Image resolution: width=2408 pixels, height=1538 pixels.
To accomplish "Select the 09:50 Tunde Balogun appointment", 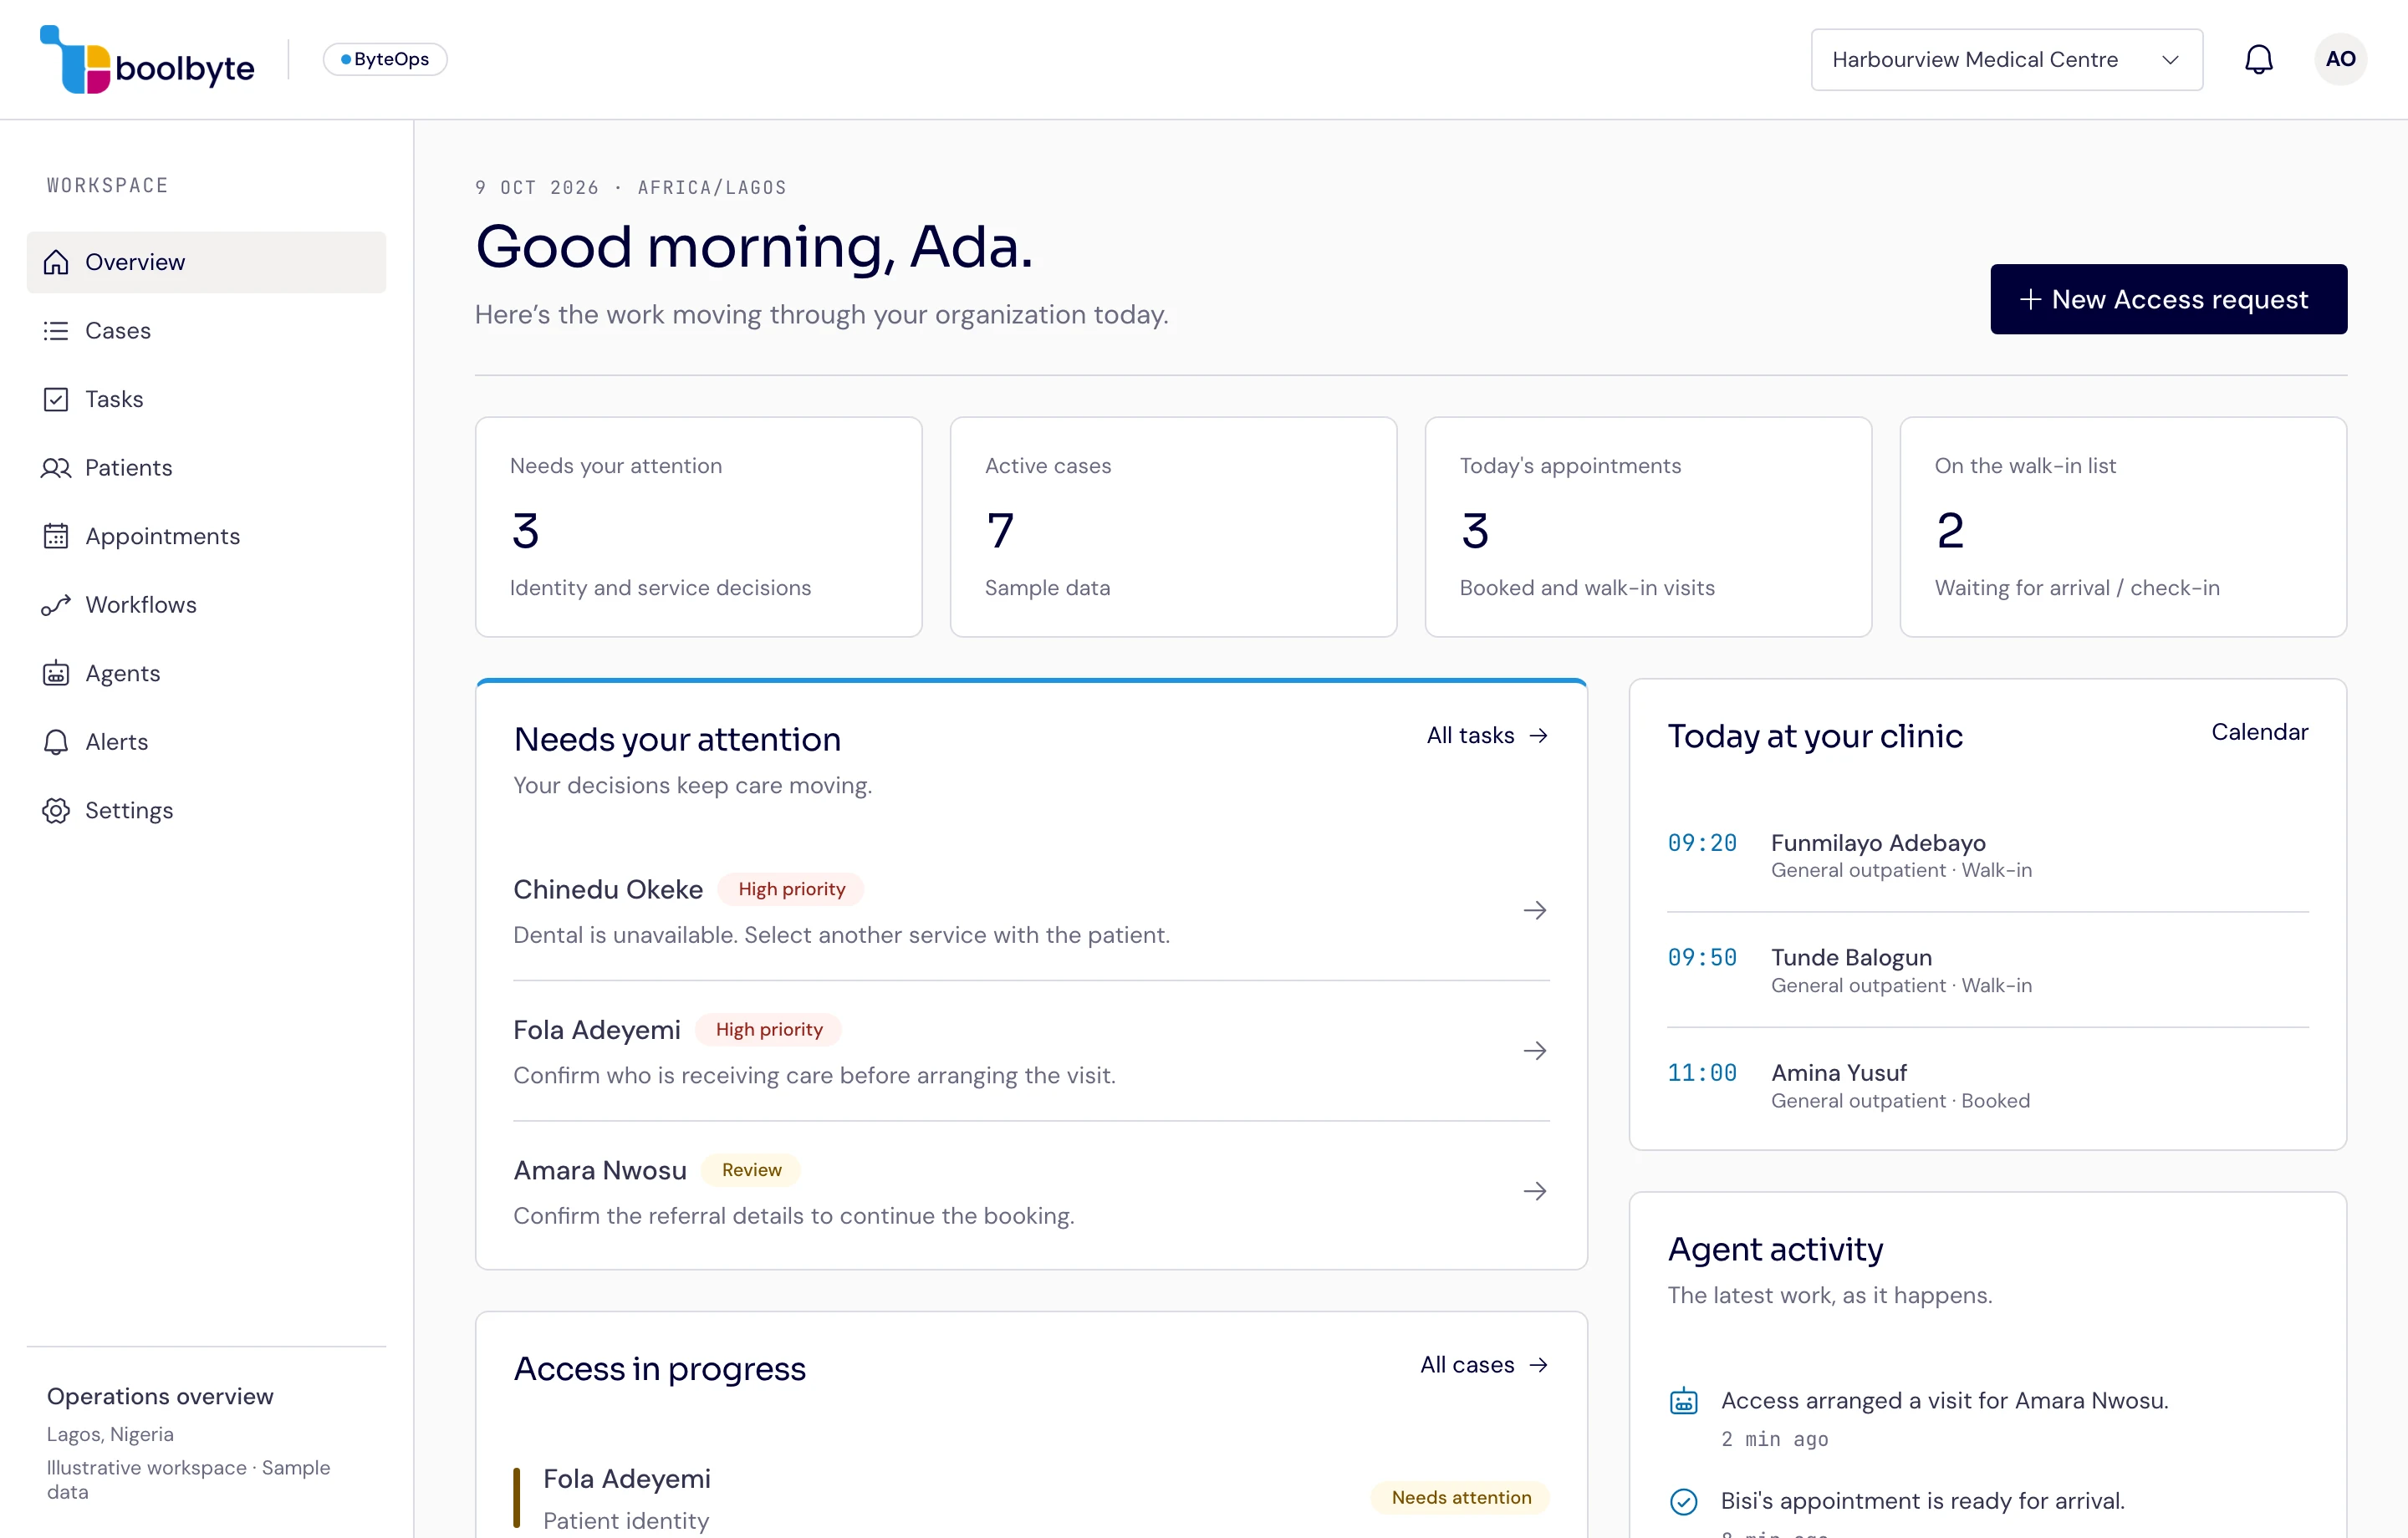I will coord(1988,970).
